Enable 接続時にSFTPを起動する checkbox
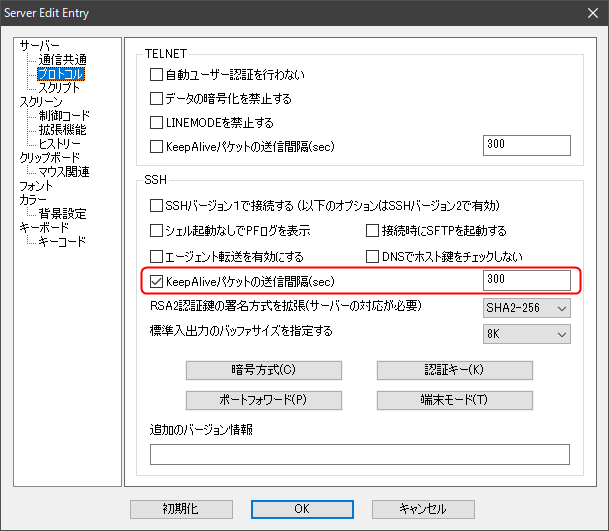 372,231
